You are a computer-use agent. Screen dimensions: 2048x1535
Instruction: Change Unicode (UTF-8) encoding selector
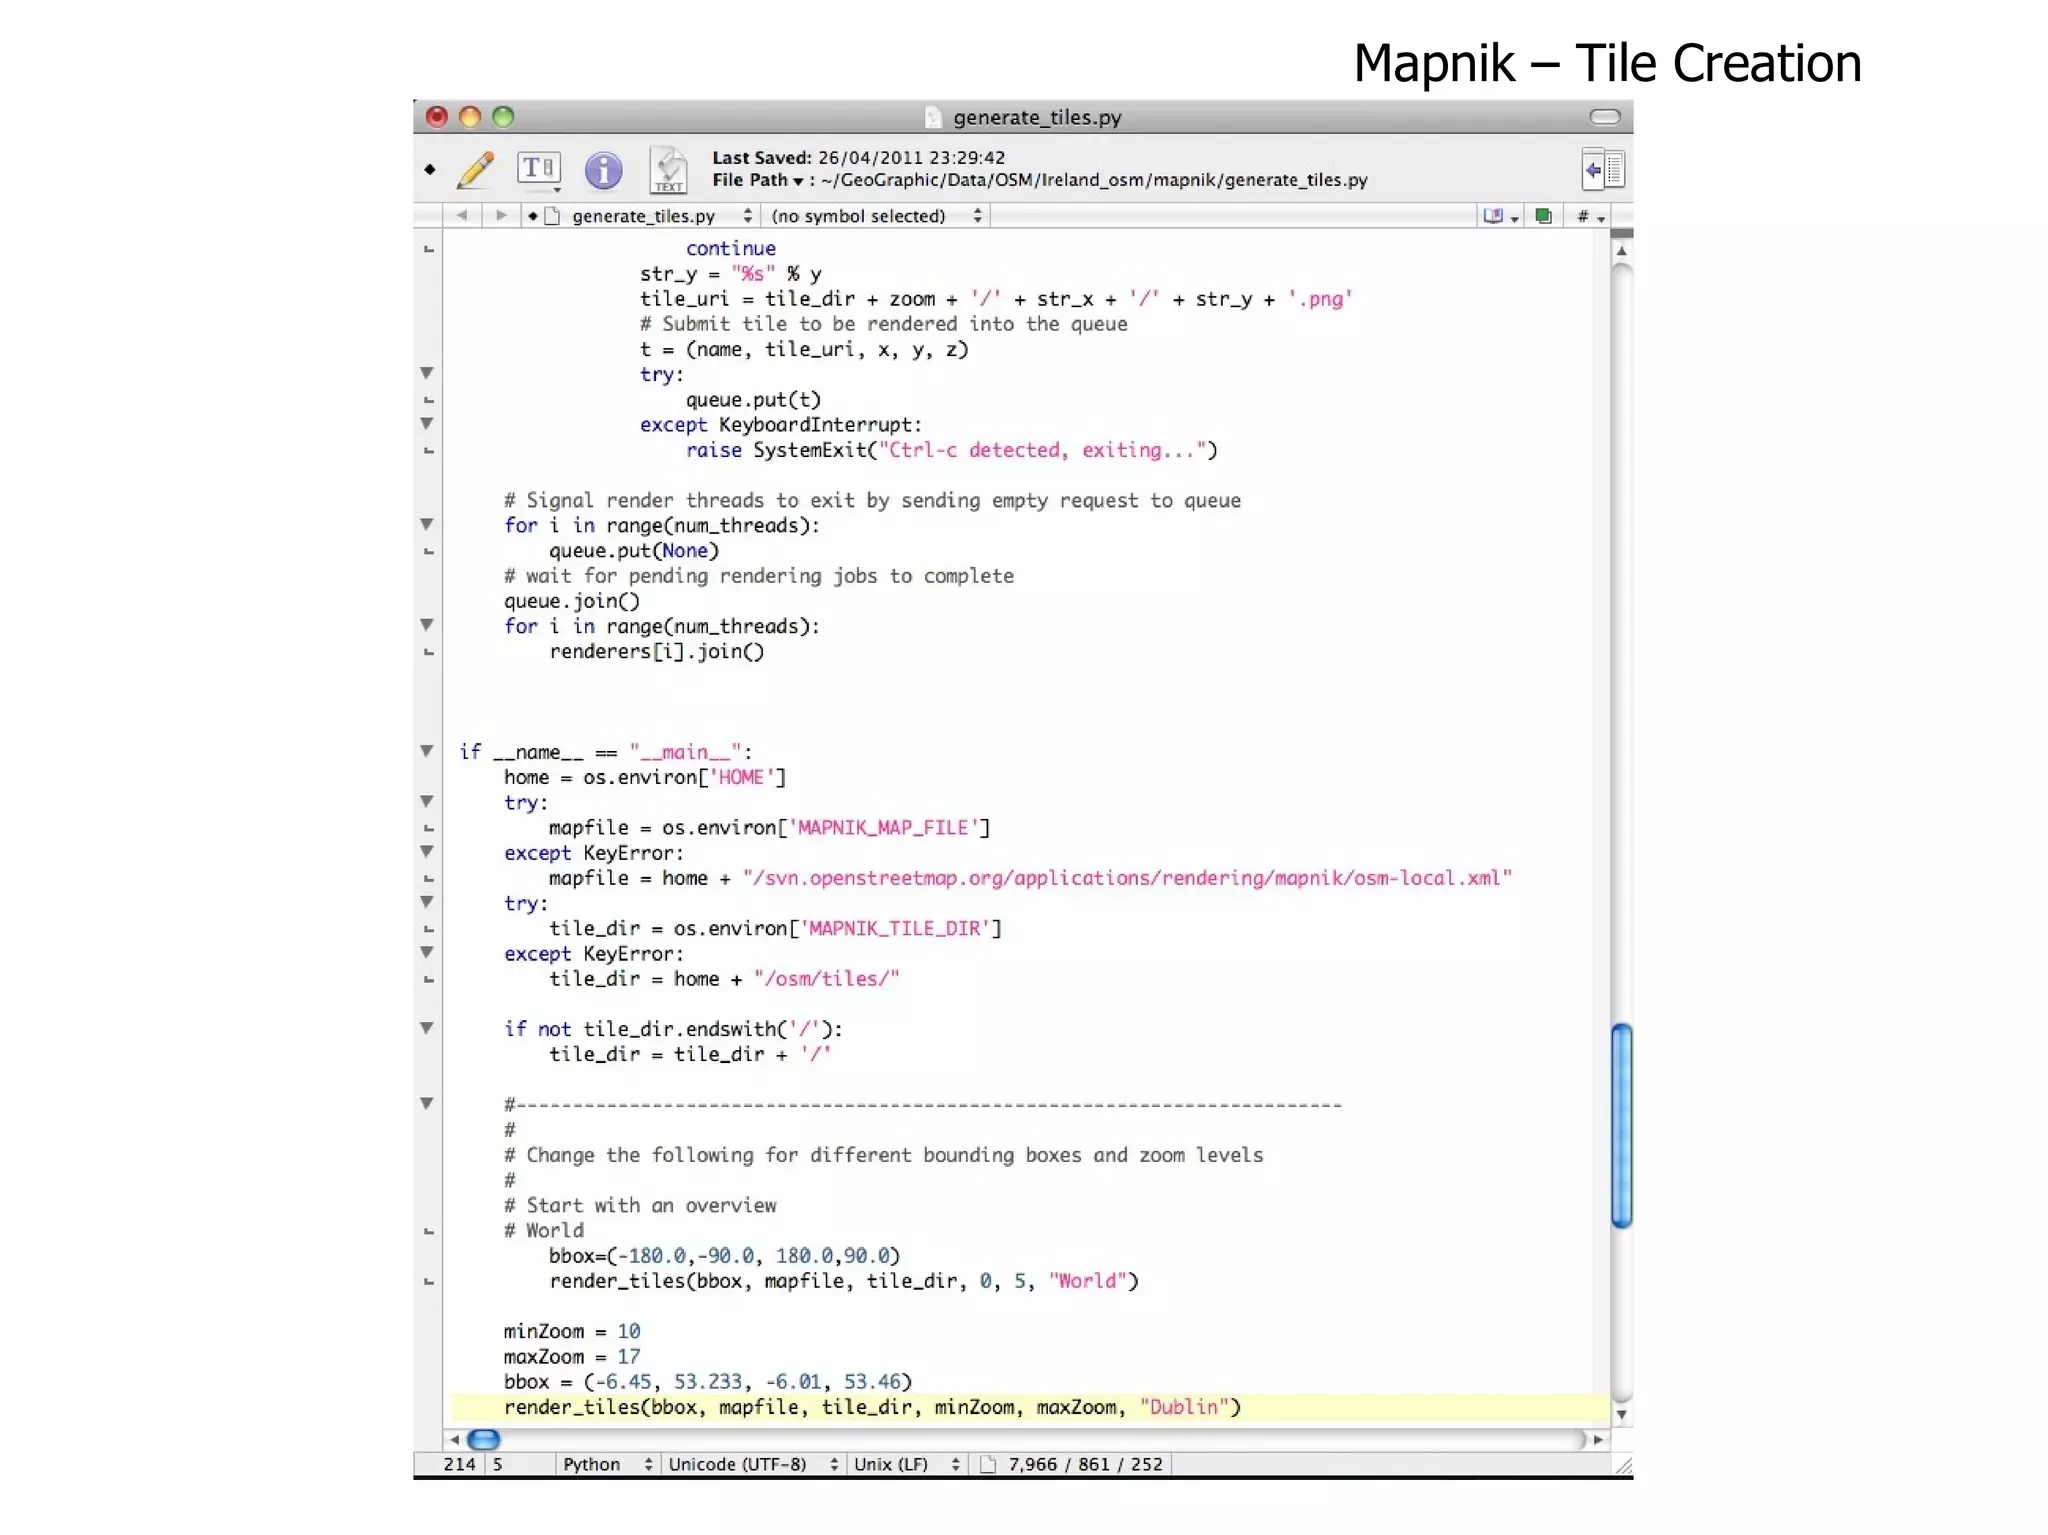(x=752, y=1464)
